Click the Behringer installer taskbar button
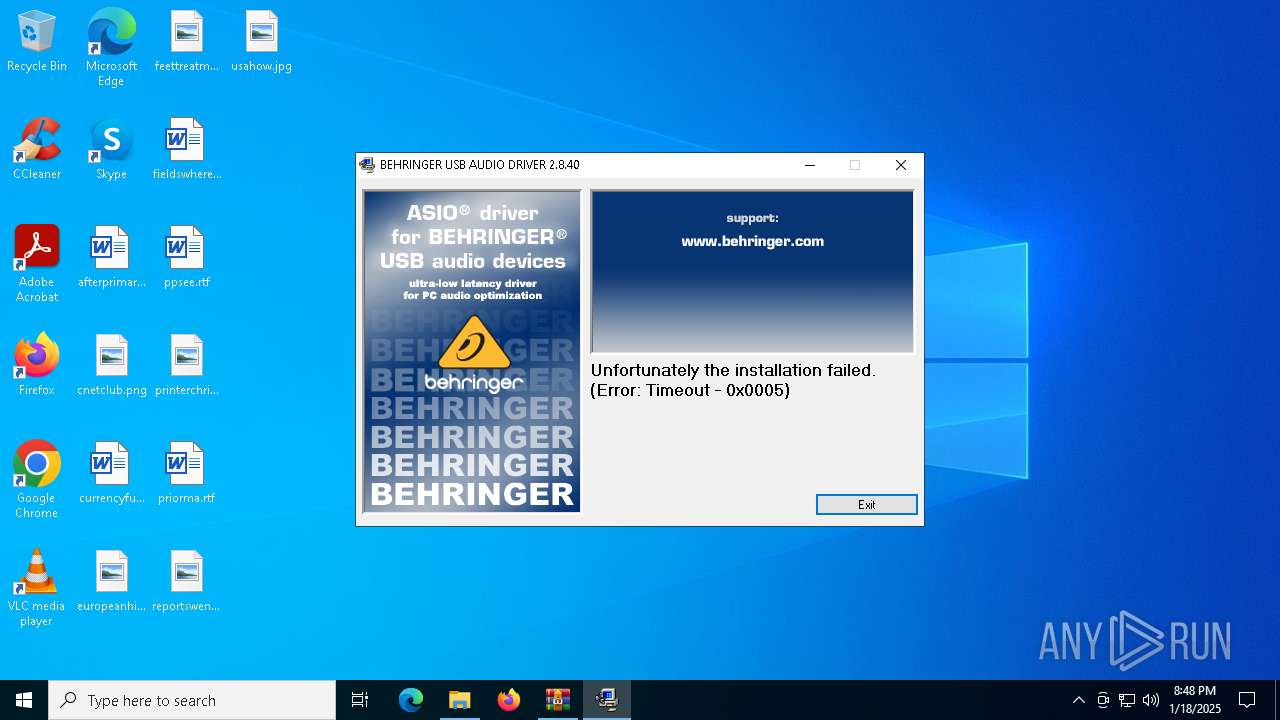The image size is (1280, 720). click(607, 700)
